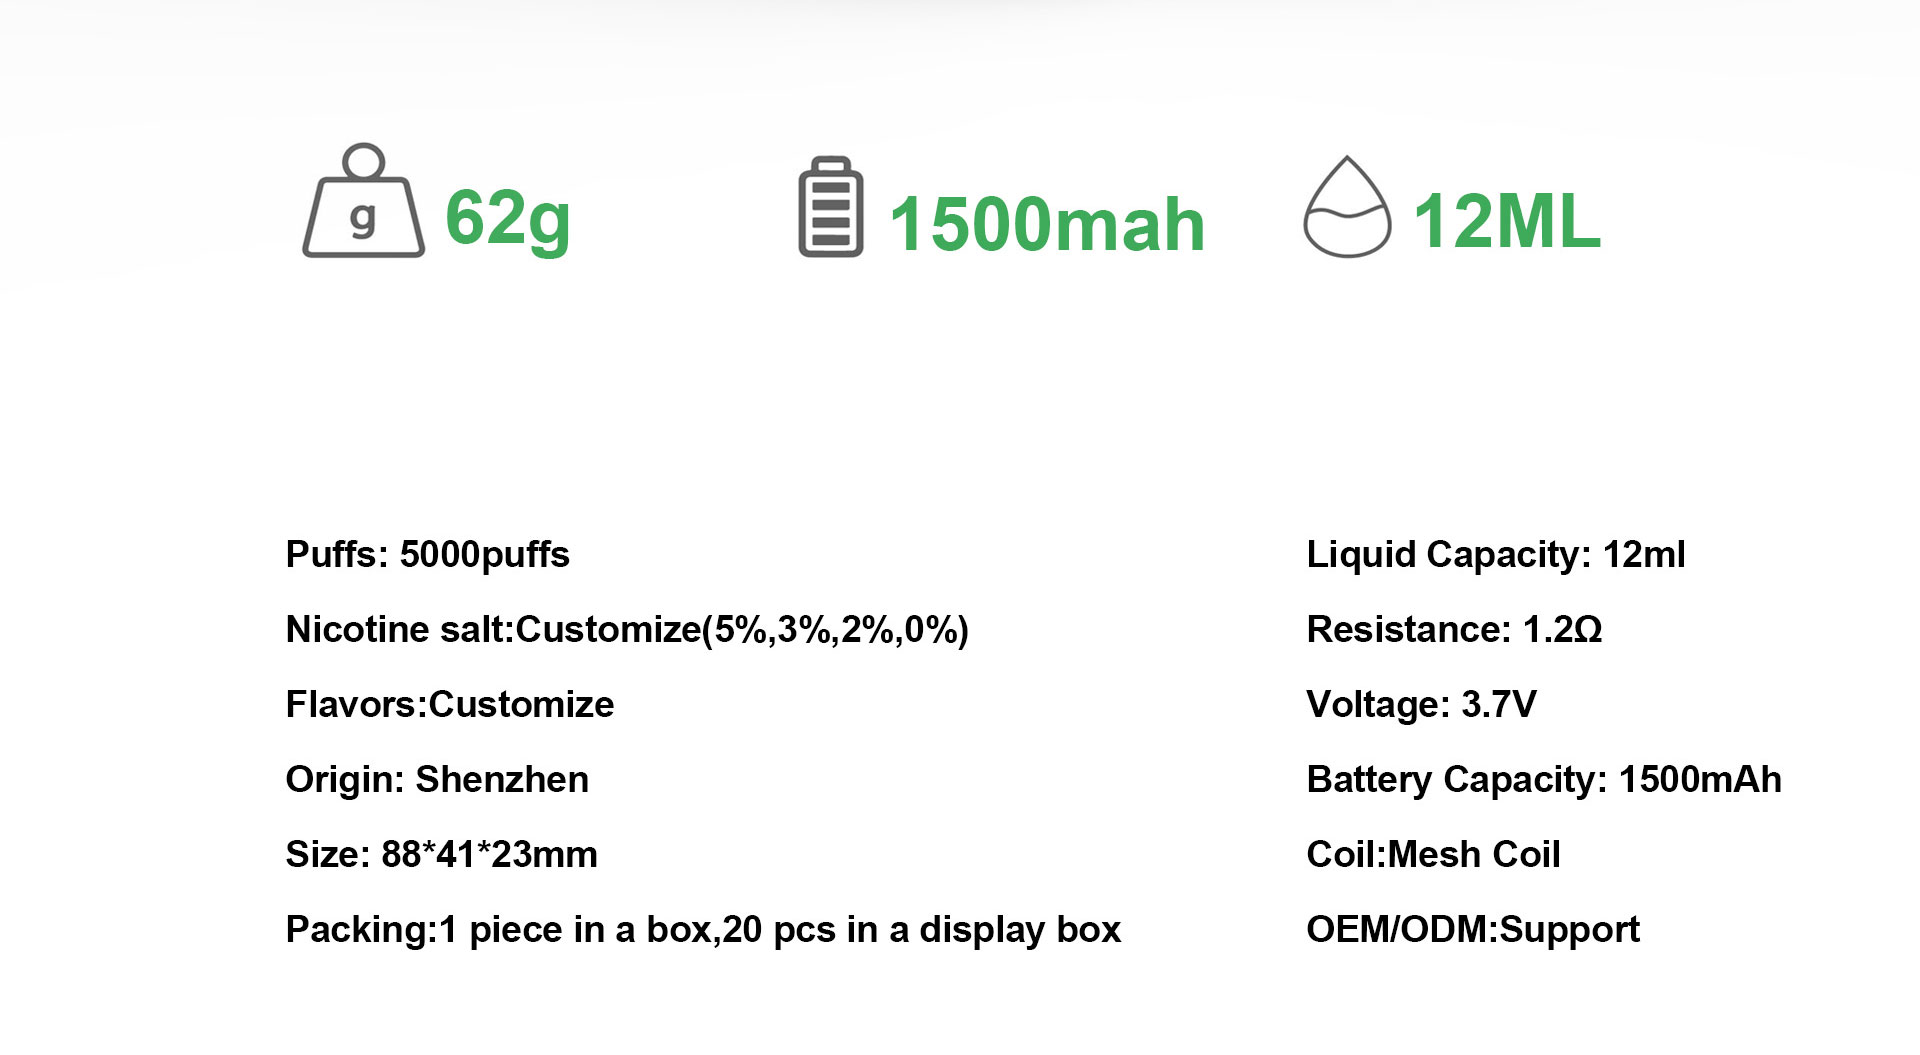Select the green 62g weight text
Screen dimensions: 1920x1055
pyautogui.click(x=508, y=220)
